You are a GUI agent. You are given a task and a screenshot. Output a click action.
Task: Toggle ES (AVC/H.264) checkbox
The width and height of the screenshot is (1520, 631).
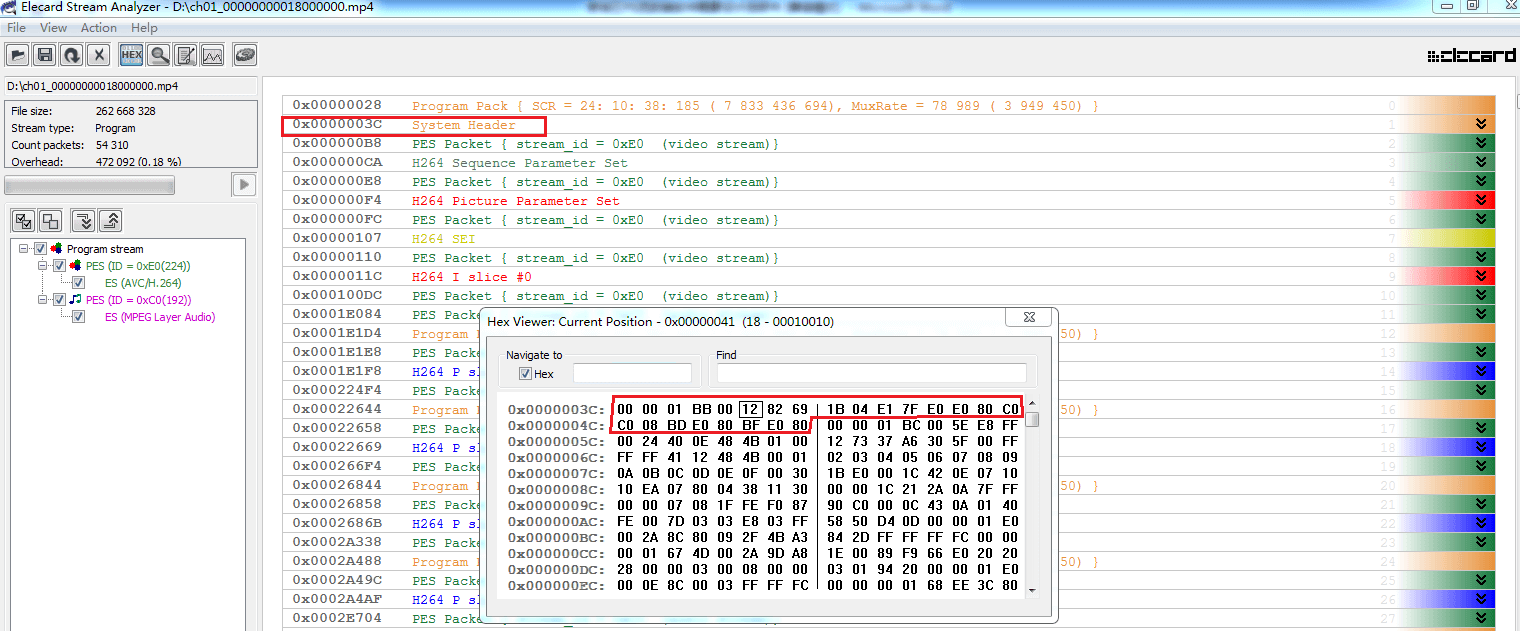coord(78,283)
